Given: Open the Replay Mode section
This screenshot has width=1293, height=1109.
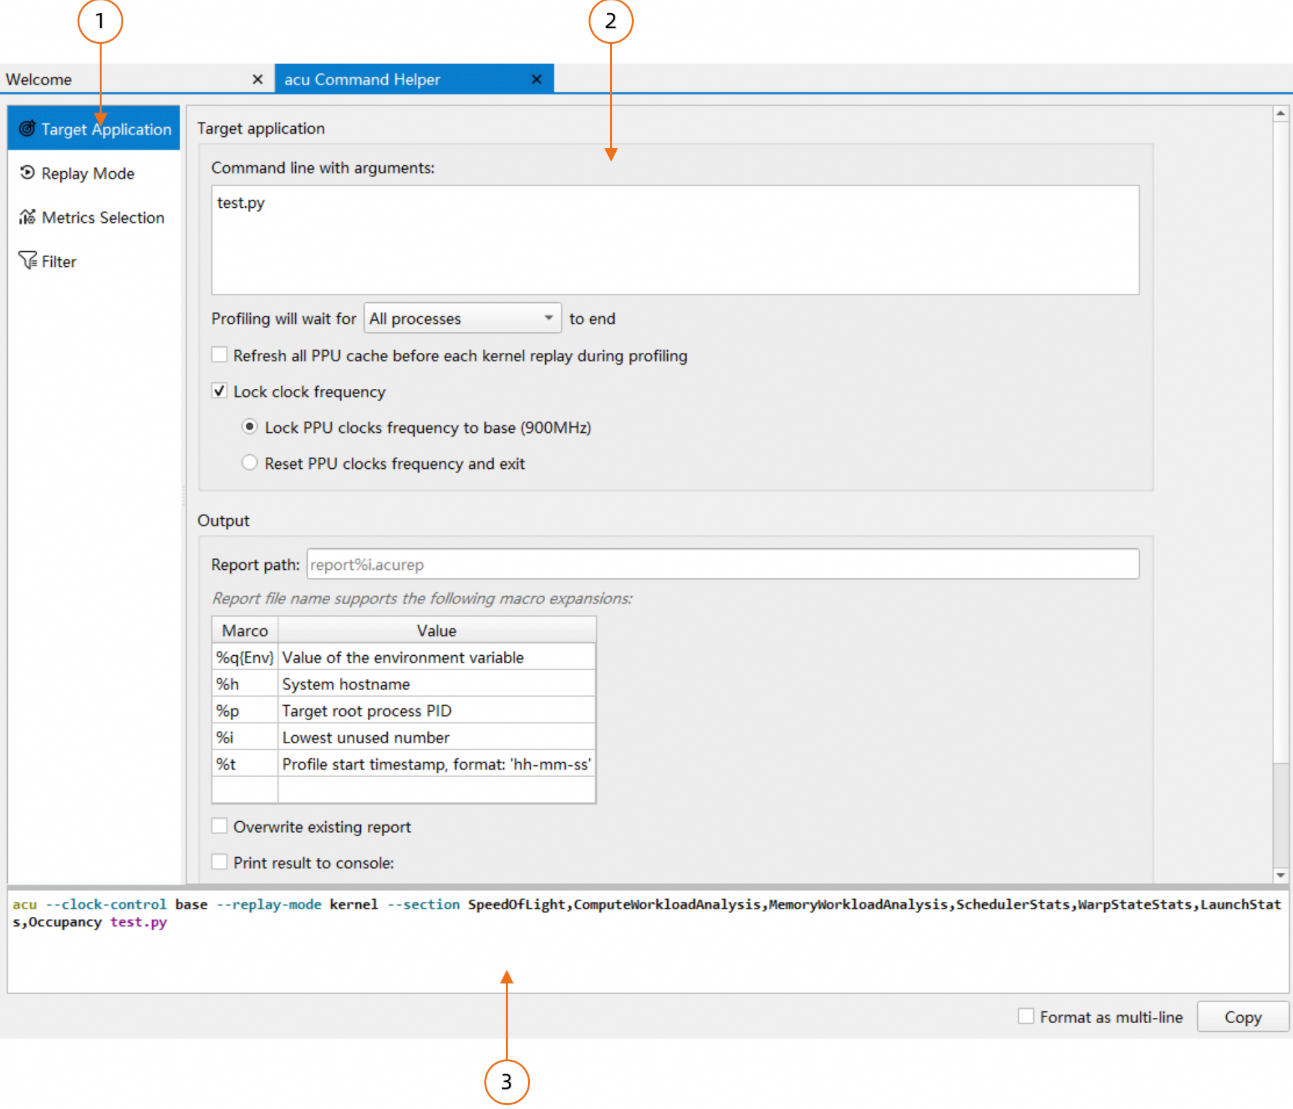Looking at the screenshot, I should [94, 173].
